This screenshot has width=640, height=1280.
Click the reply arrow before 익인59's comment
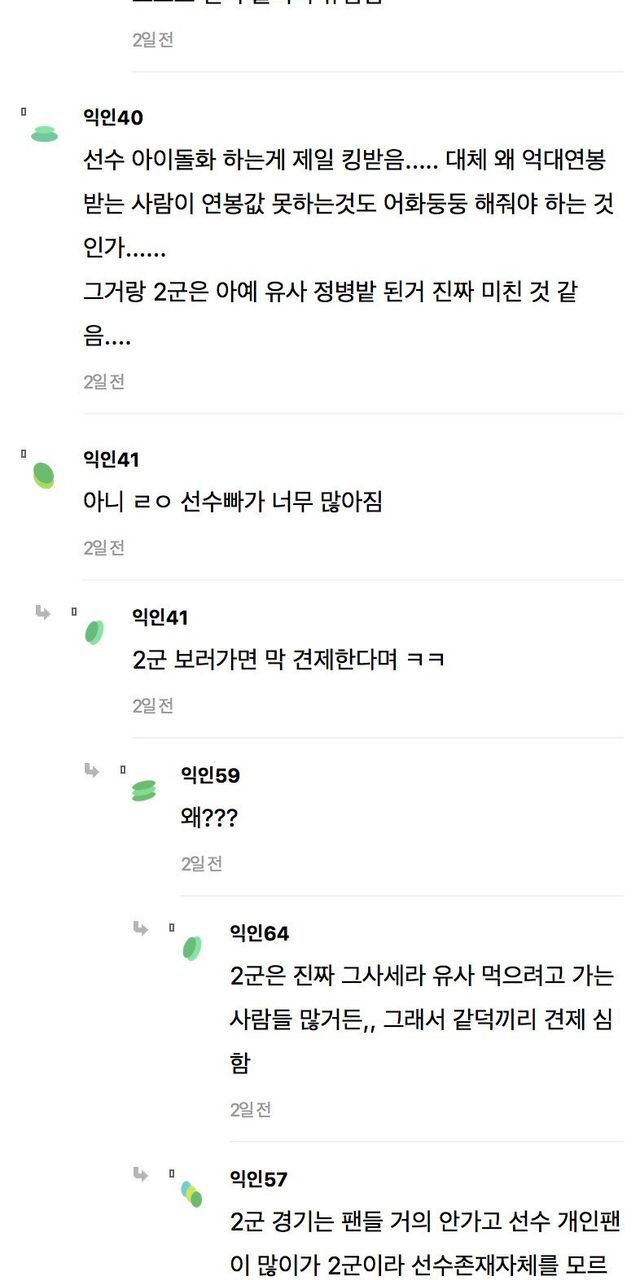[92, 769]
